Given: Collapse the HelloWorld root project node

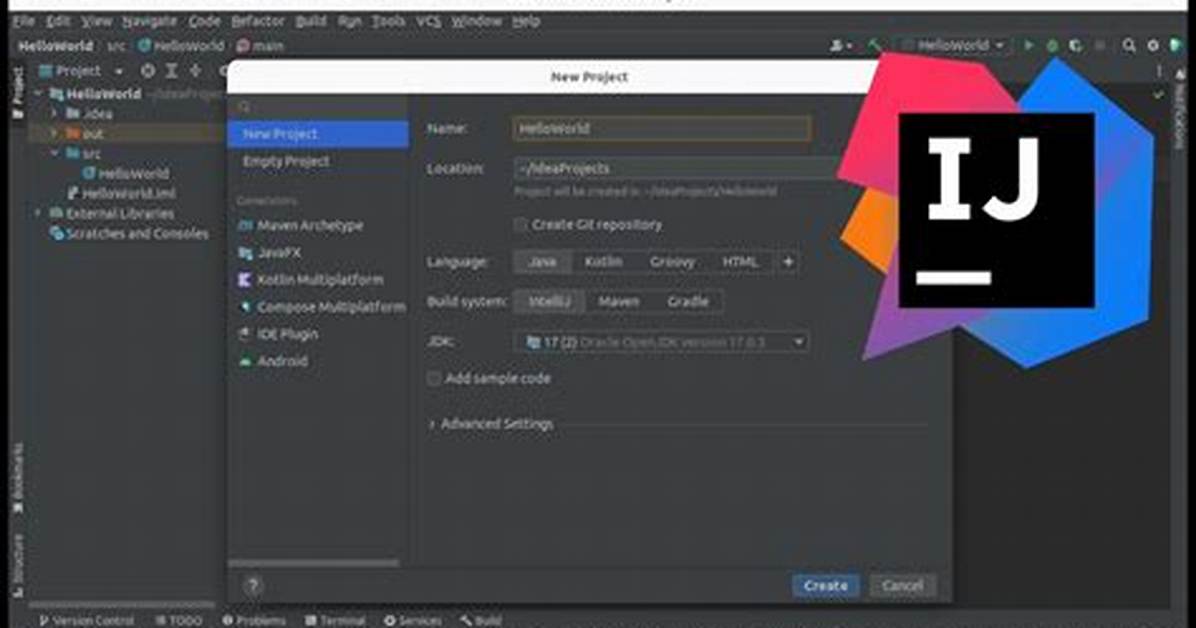Looking at the screenshot, I should [38, 94].
